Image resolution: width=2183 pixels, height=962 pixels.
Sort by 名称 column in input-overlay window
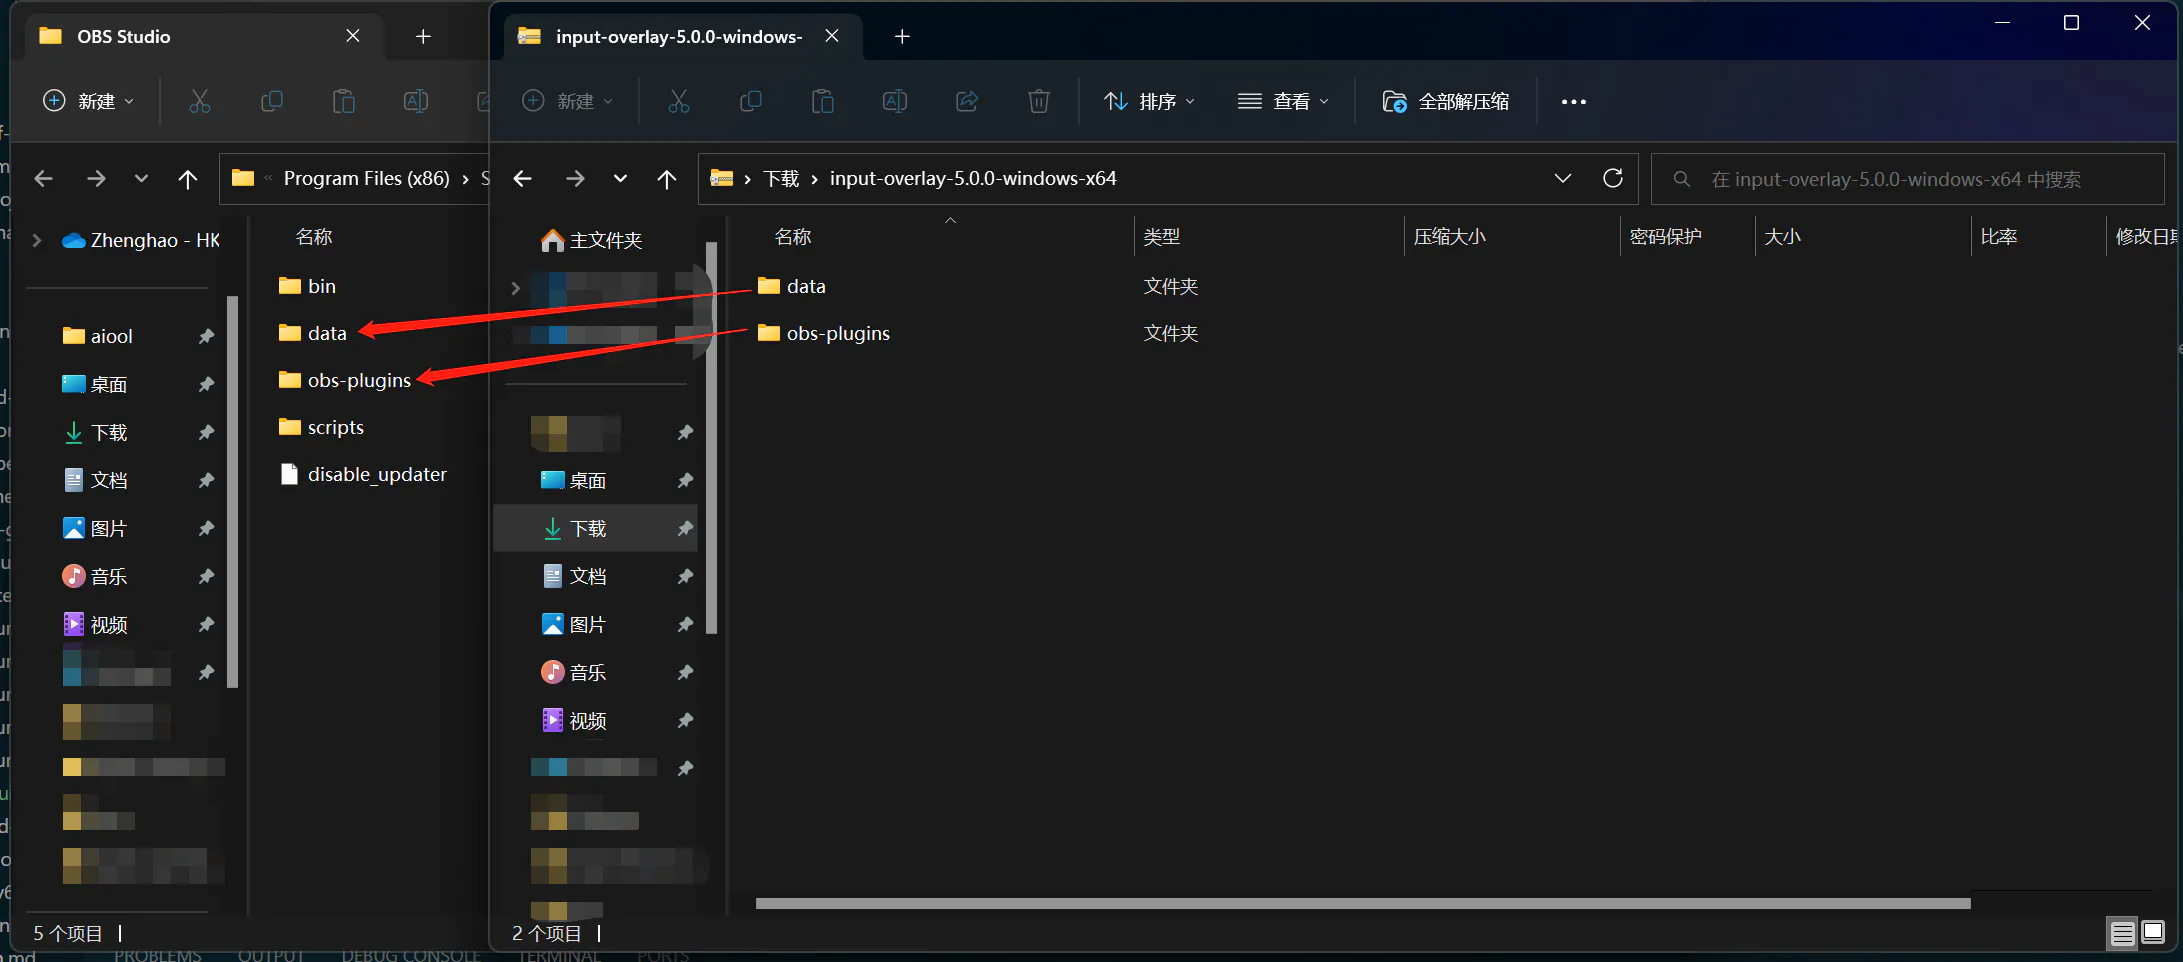click(x=793, y=237)
